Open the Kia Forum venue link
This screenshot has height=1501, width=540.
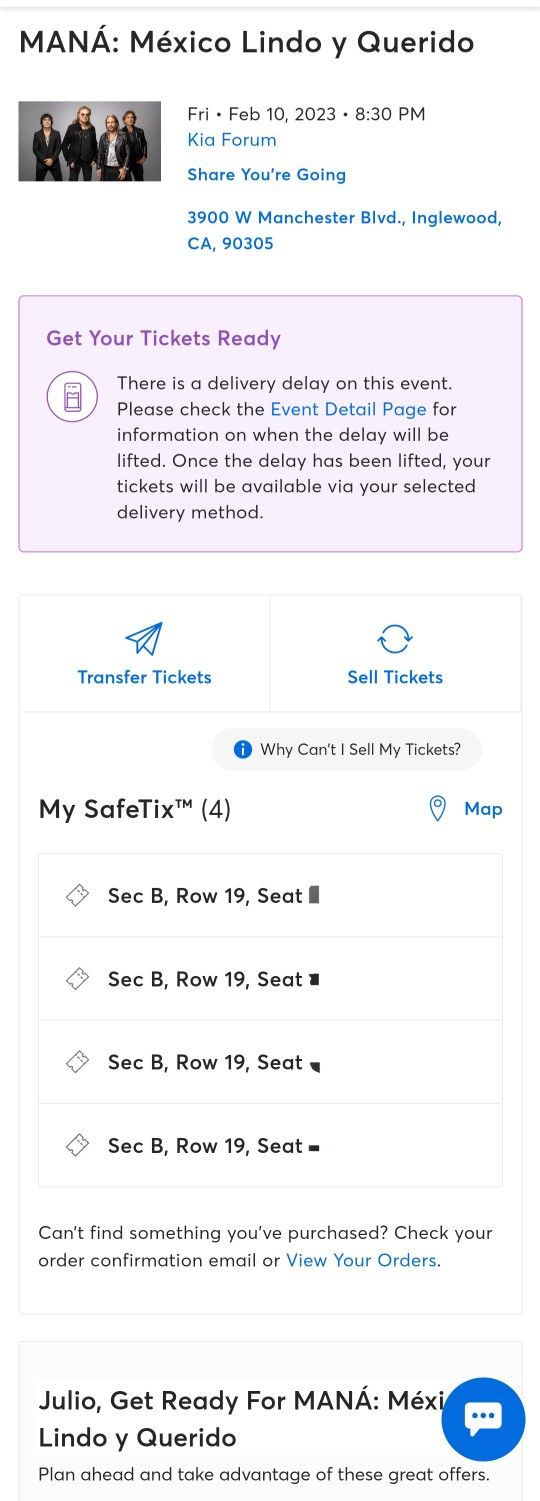pyautogui.click(x=232, y=140)
